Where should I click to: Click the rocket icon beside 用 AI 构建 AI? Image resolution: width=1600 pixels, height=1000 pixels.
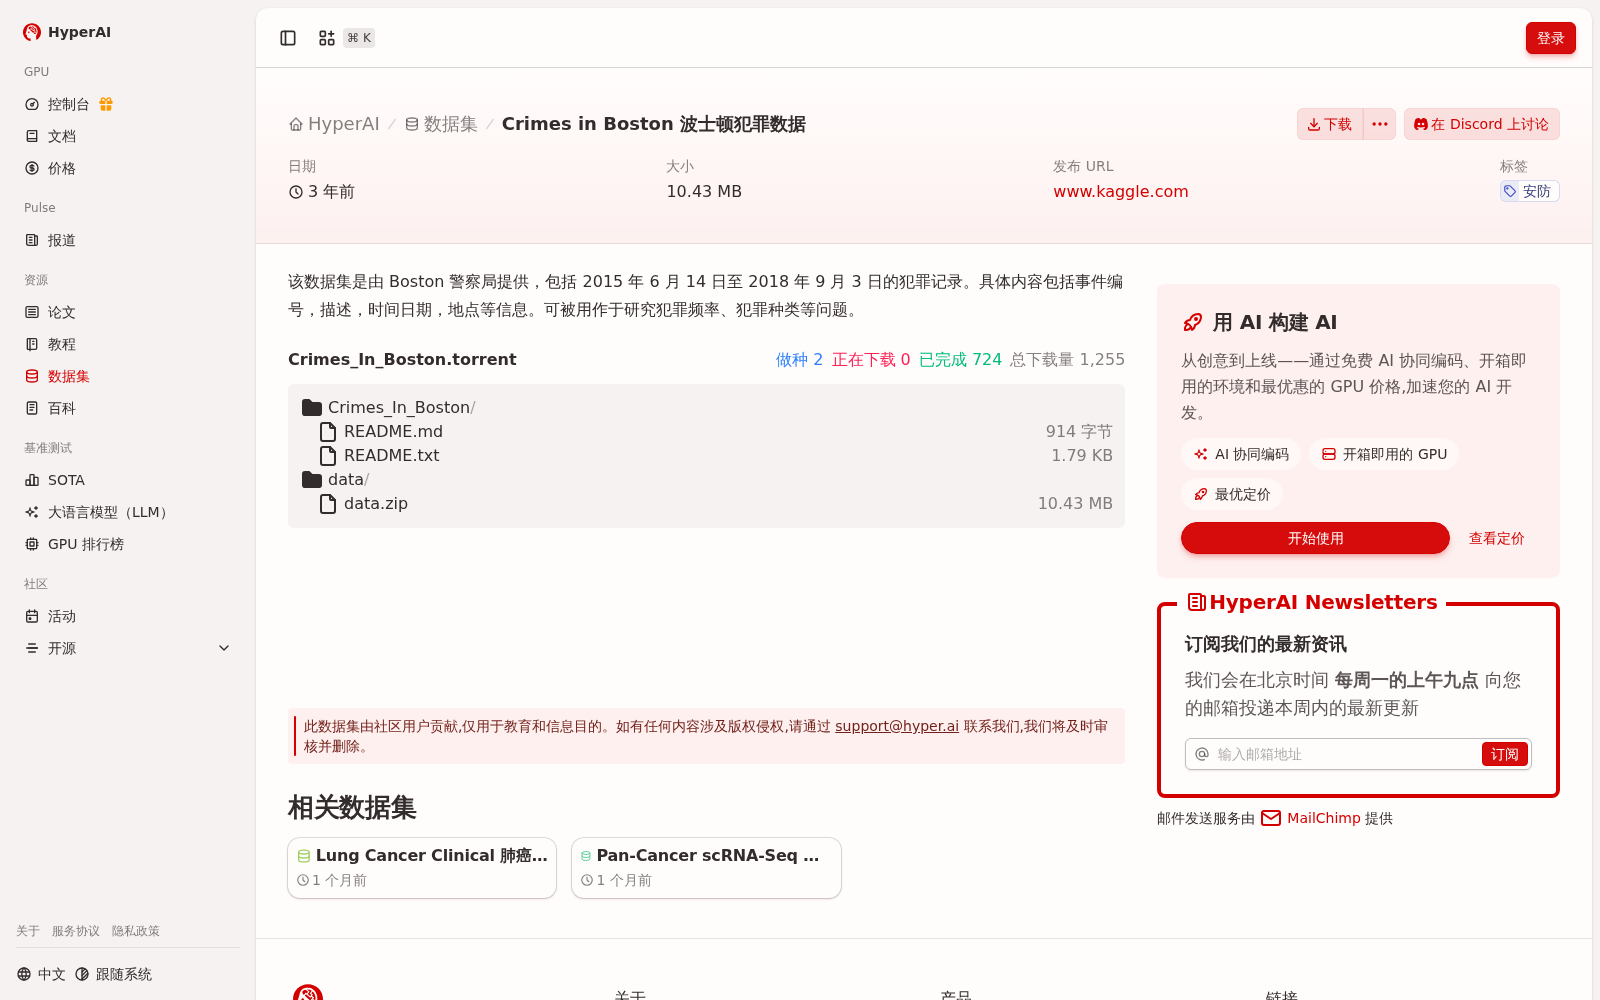point(1193,322)
